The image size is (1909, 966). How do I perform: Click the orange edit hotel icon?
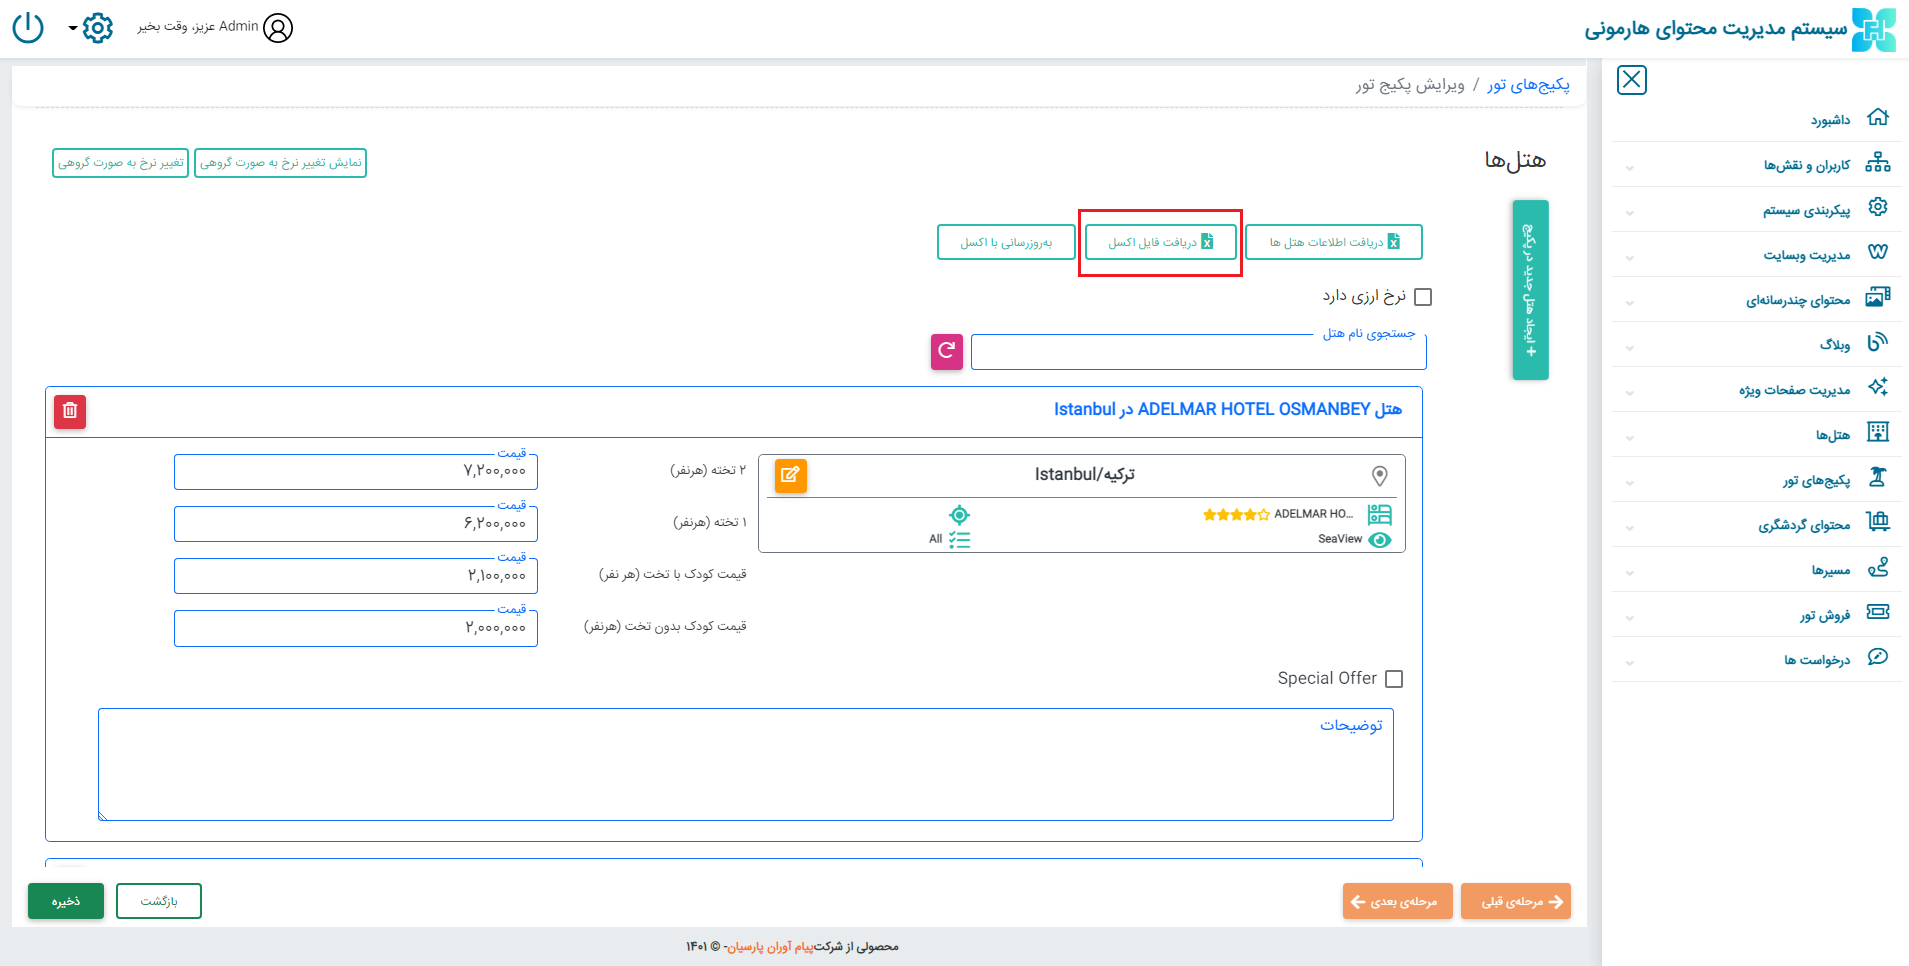tap(790, 475)
